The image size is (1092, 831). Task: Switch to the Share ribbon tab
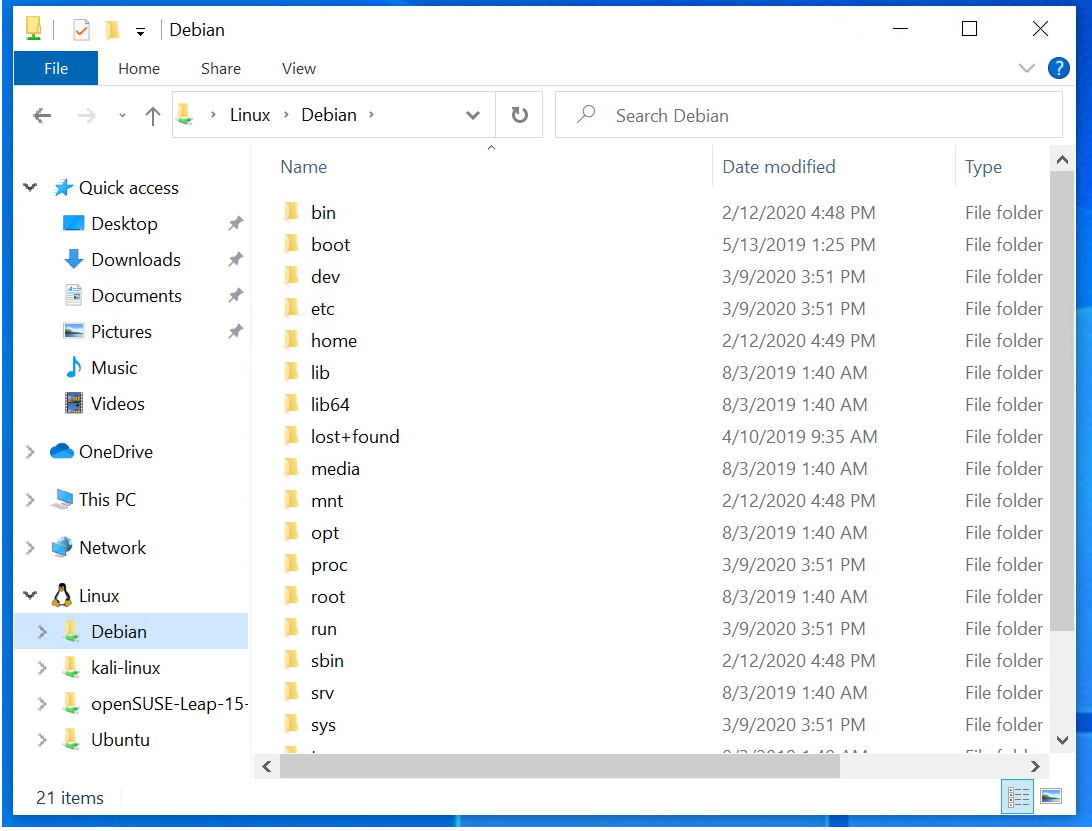click(221, 68)
